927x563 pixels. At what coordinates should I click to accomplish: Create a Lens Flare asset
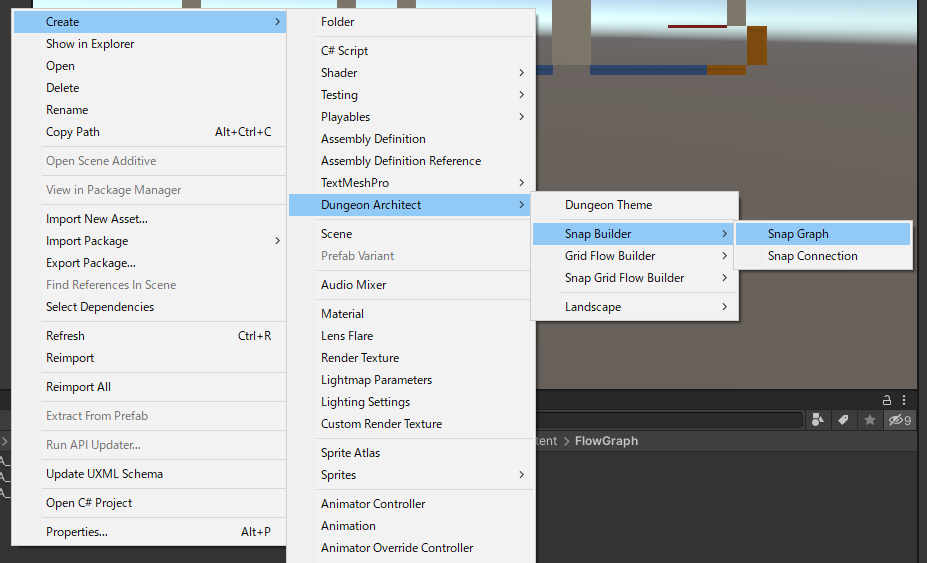[x=410, y=335]
